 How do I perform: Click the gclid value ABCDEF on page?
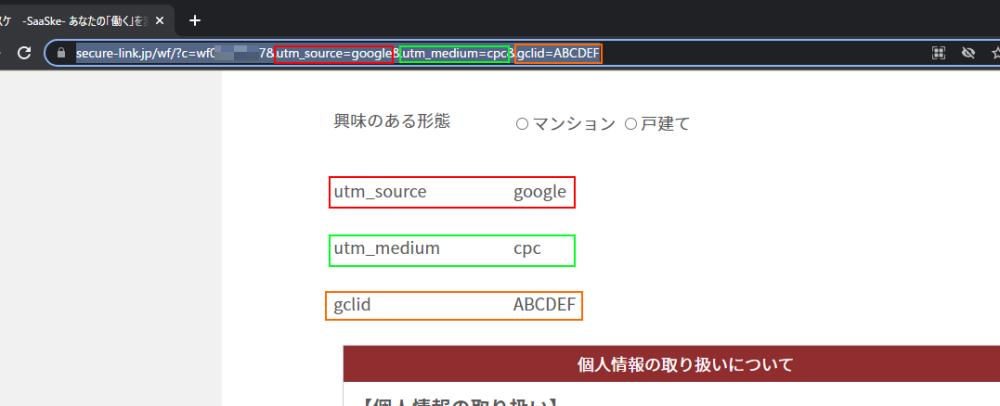pos(544,305)
